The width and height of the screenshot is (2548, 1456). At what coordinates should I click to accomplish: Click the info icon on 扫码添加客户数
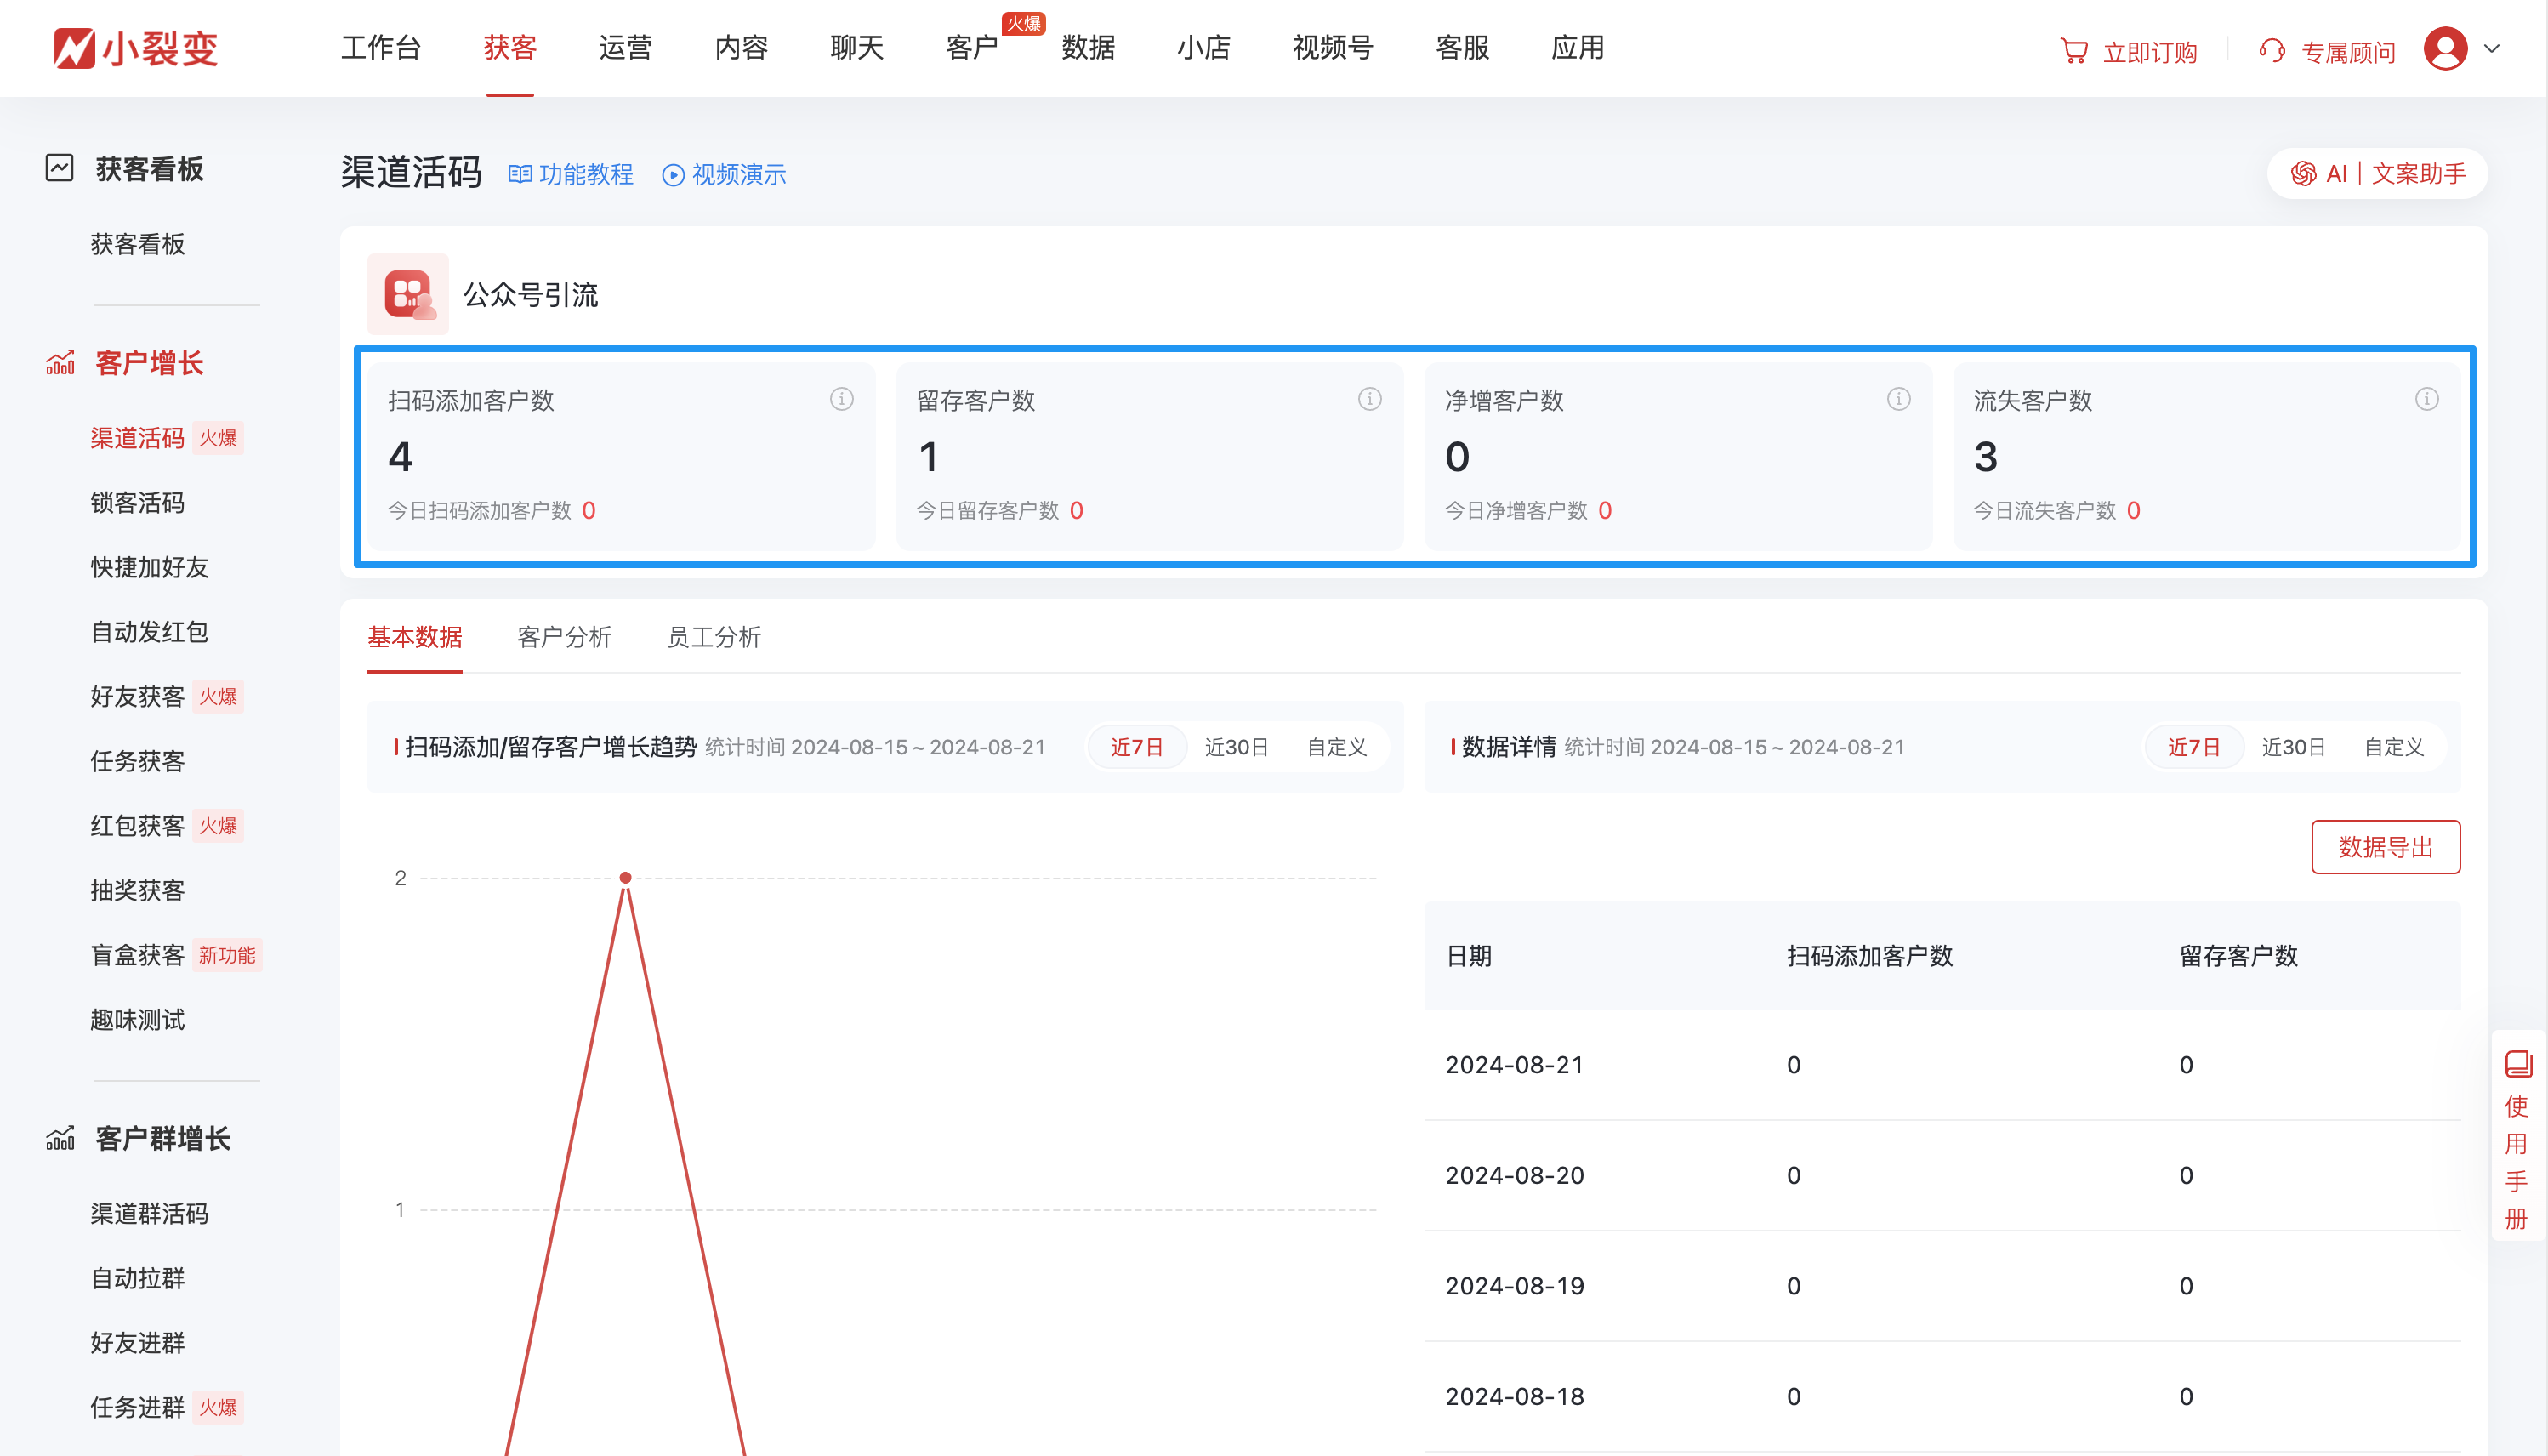click(841, 399)
